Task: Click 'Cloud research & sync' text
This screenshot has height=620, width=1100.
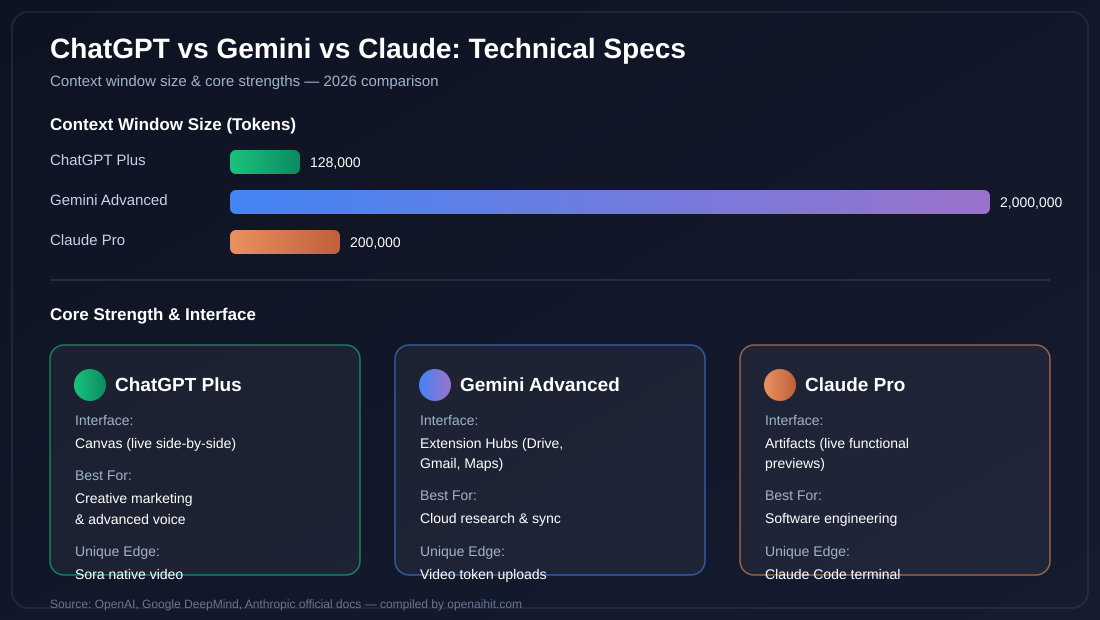Action: coord(490,519)
